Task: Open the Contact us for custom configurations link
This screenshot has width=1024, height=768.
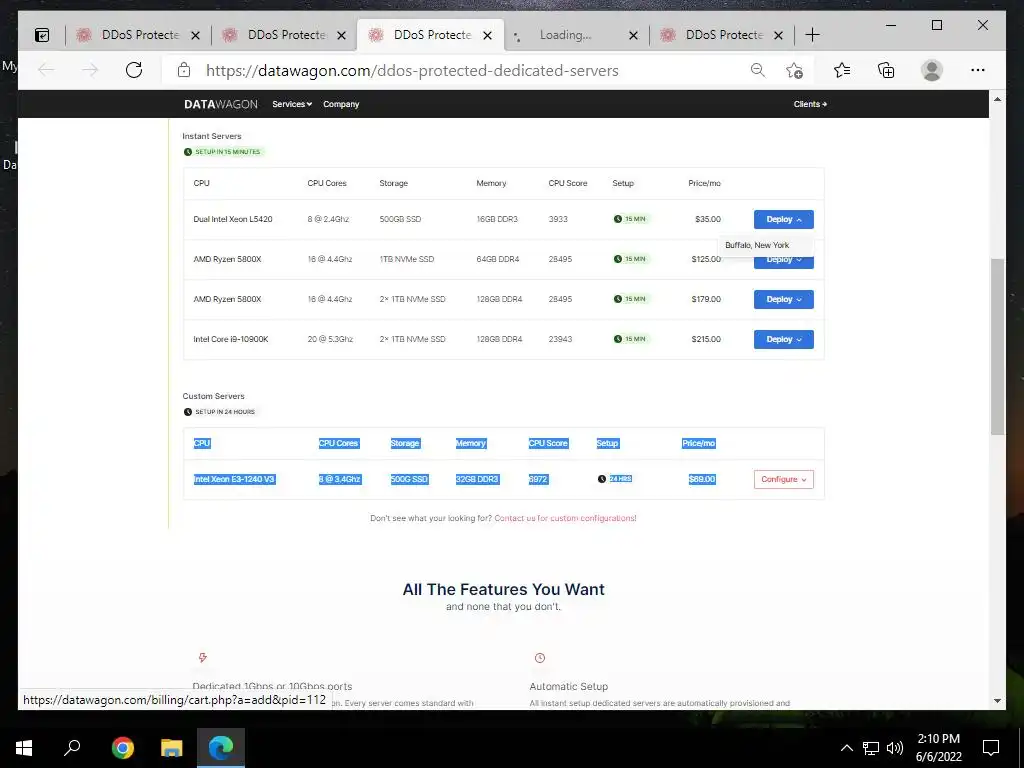Action: 565,518
